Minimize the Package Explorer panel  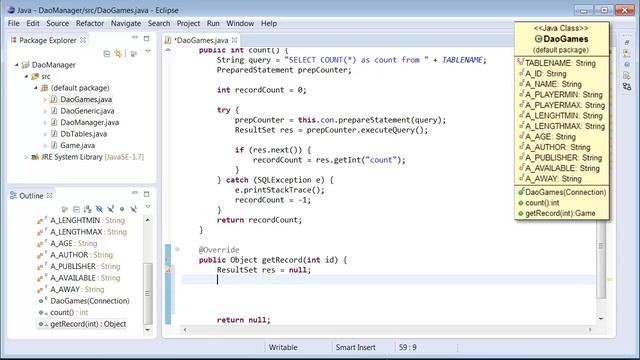coord(135,38)
